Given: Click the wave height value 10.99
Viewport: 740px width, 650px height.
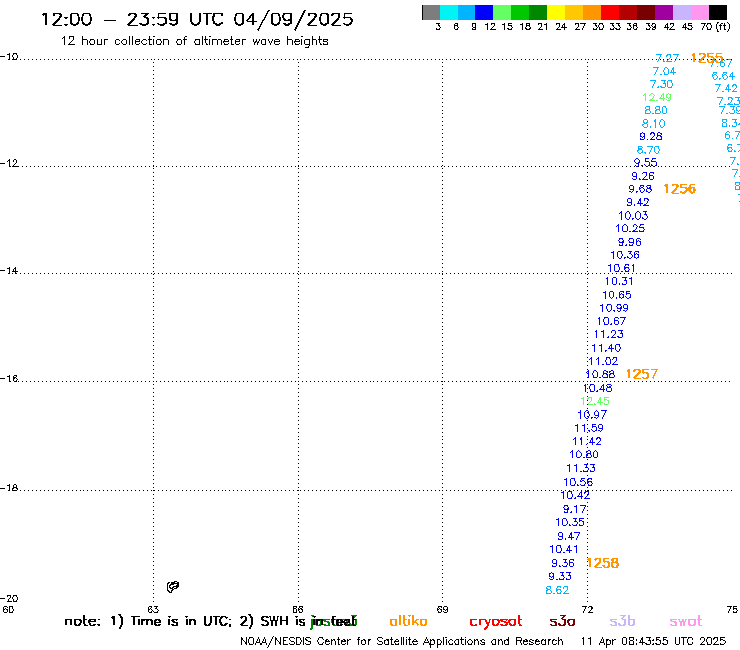Looking at the screenshot, I should point(614,308).
